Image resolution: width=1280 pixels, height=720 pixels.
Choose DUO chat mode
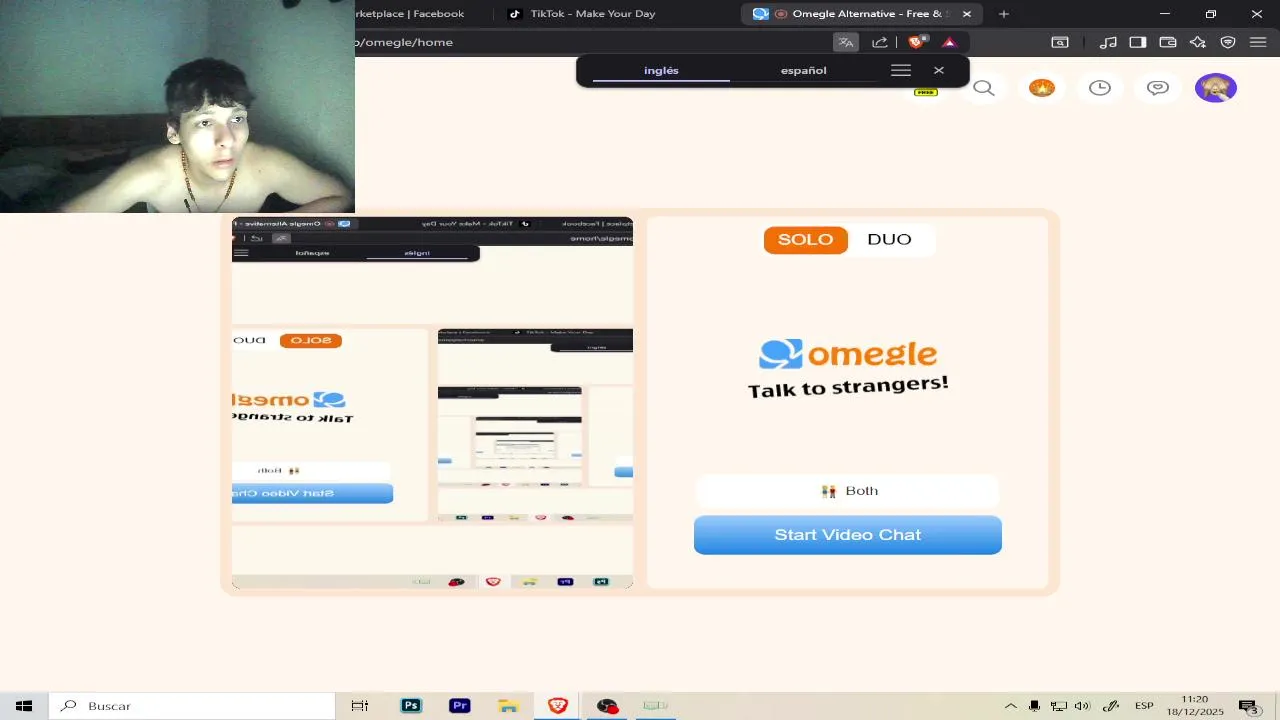pyautogui.click(x=889, y=240)
